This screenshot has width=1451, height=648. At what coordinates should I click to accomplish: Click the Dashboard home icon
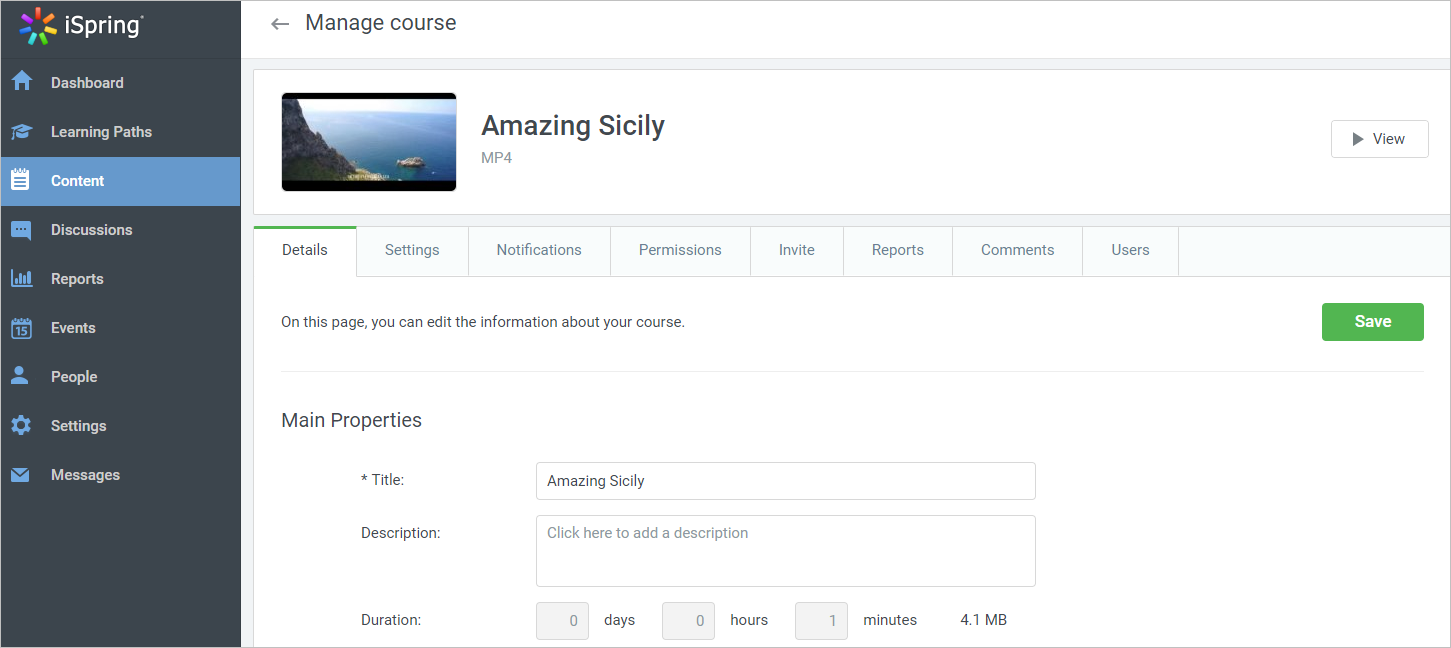(x=21, y=82)
